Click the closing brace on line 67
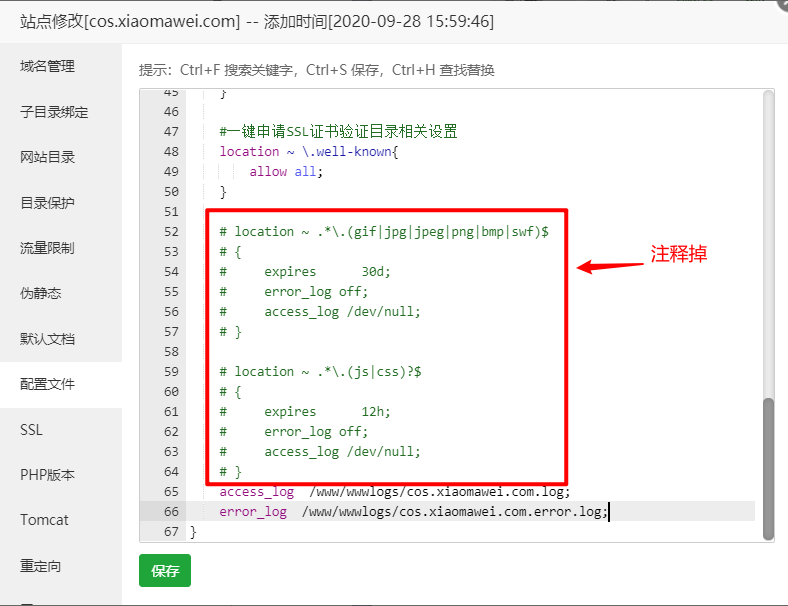 193,532
